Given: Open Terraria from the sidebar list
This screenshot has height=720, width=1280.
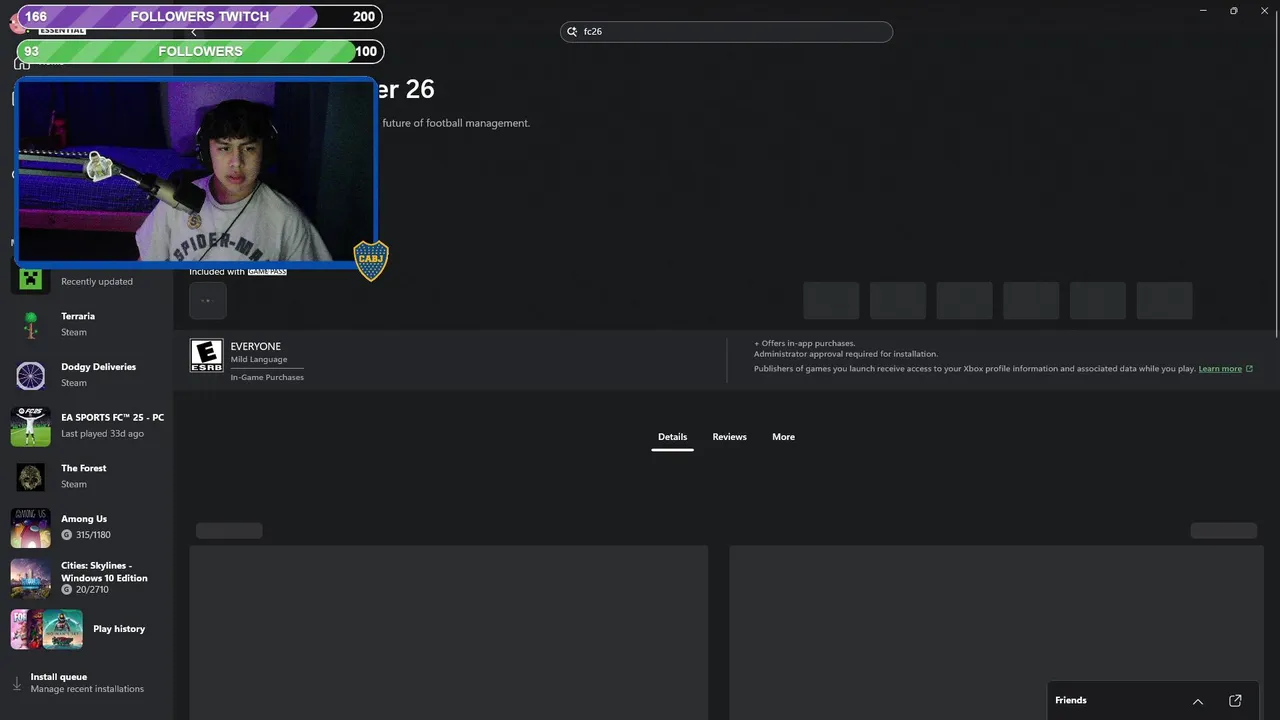Looking at the screenshot, I should pos(87,324).
